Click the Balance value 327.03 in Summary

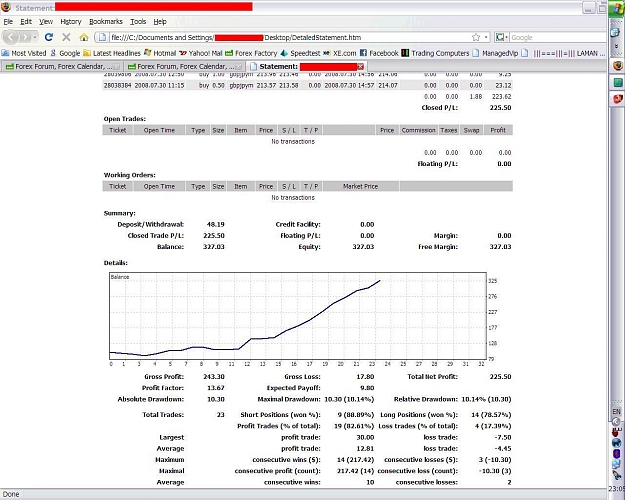coord(214,247)
